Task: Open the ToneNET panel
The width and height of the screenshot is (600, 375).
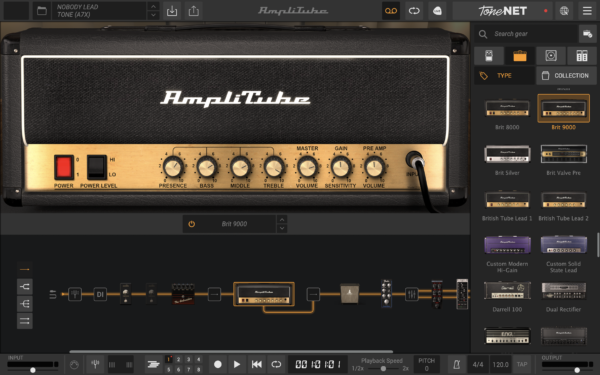Action: [502, 11]
